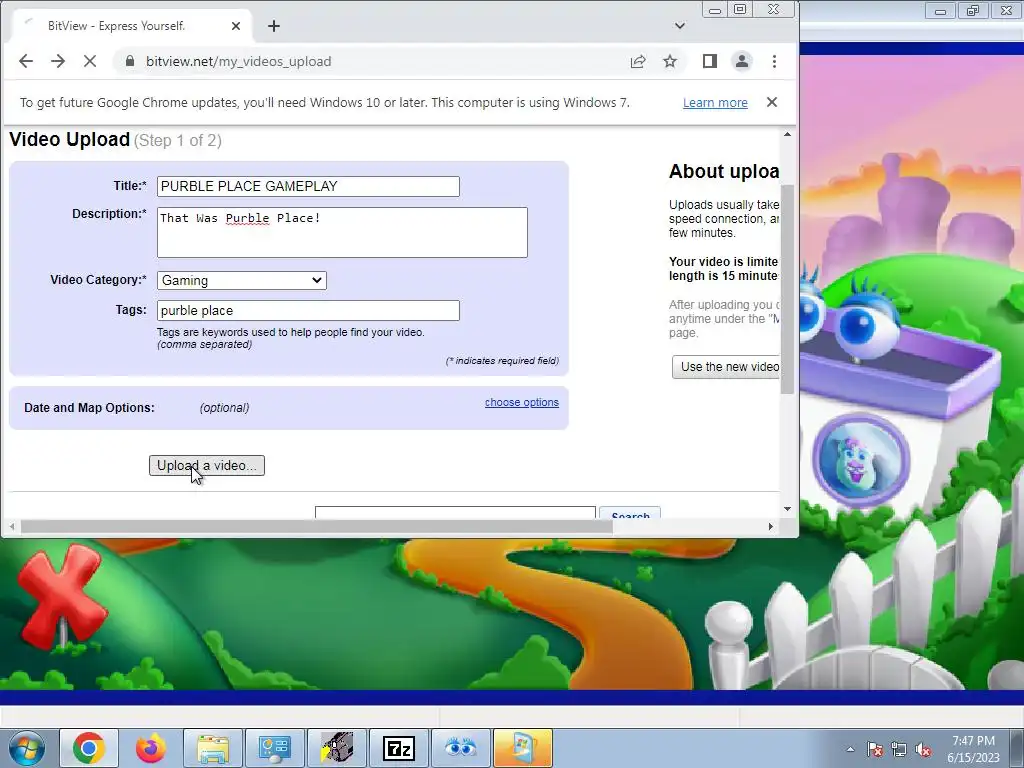Show hidden tray icons arrow
Image resolution: width=1024 pixels, height=768 pixels.
click(850, 749)
